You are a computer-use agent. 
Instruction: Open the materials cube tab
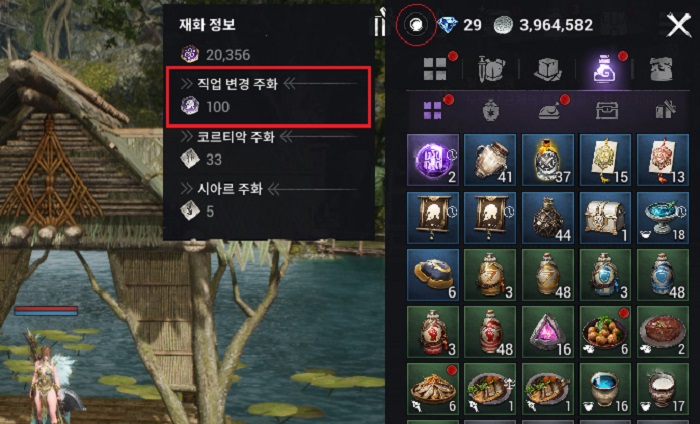coord(547,69)
